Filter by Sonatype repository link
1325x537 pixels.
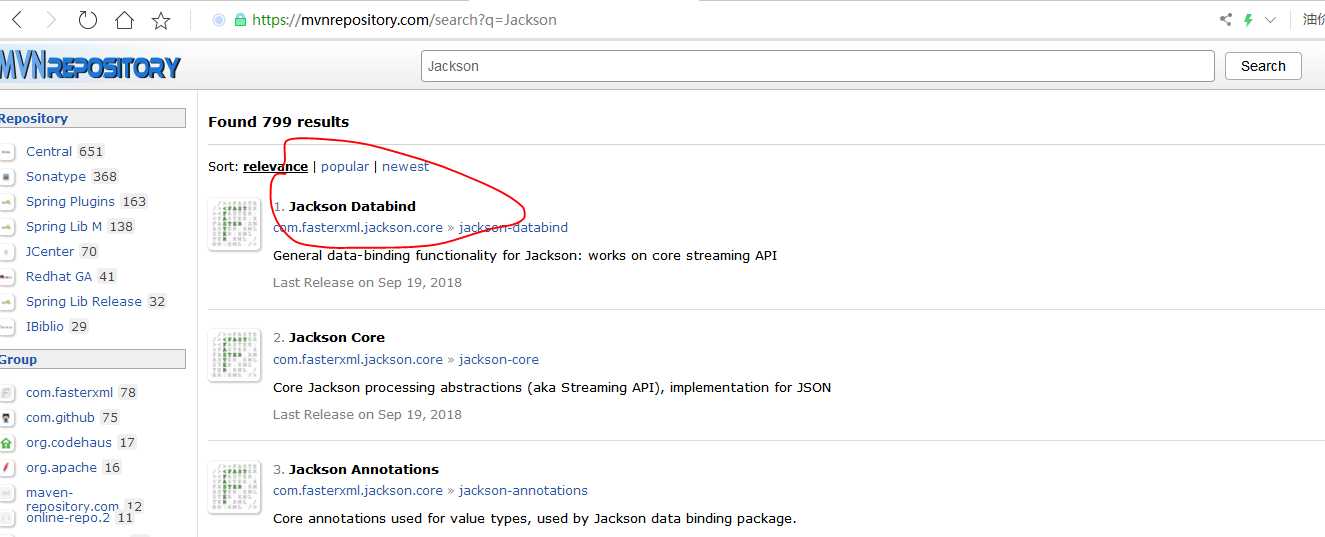(x=56, y=177)
